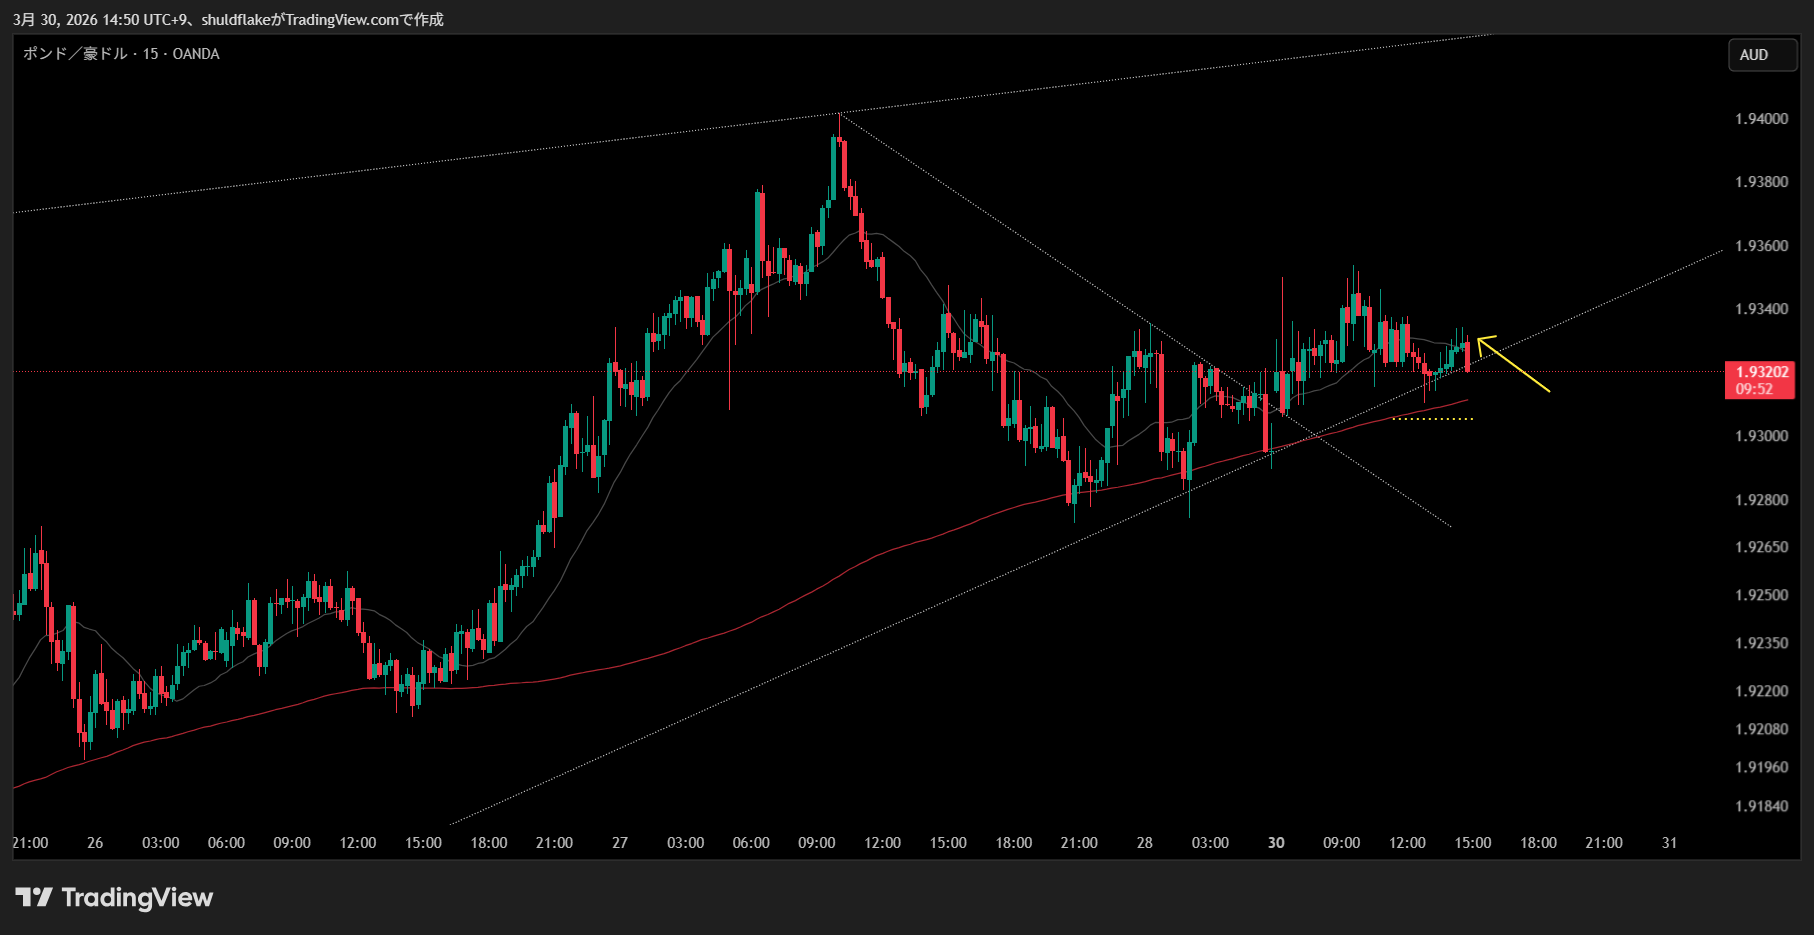Click the 1.92500 price axis label
1814x935 pixels.
pos(1761,595)
